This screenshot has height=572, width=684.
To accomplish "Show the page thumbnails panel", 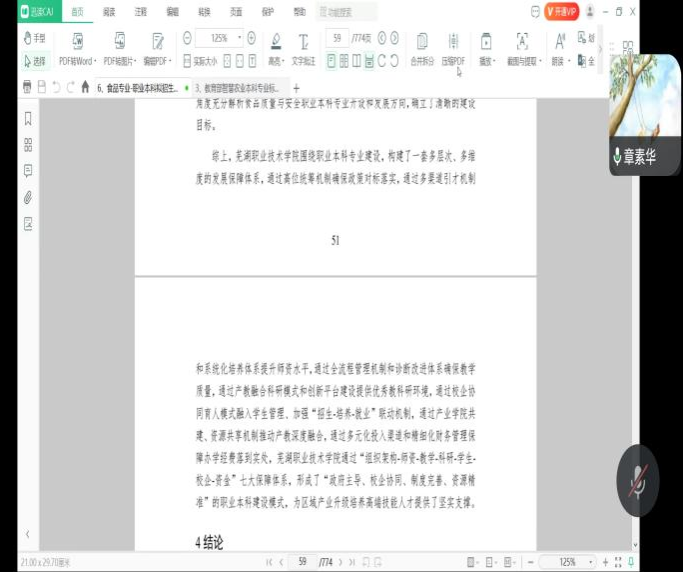I will pyautogui.click(x=28, y=144).
